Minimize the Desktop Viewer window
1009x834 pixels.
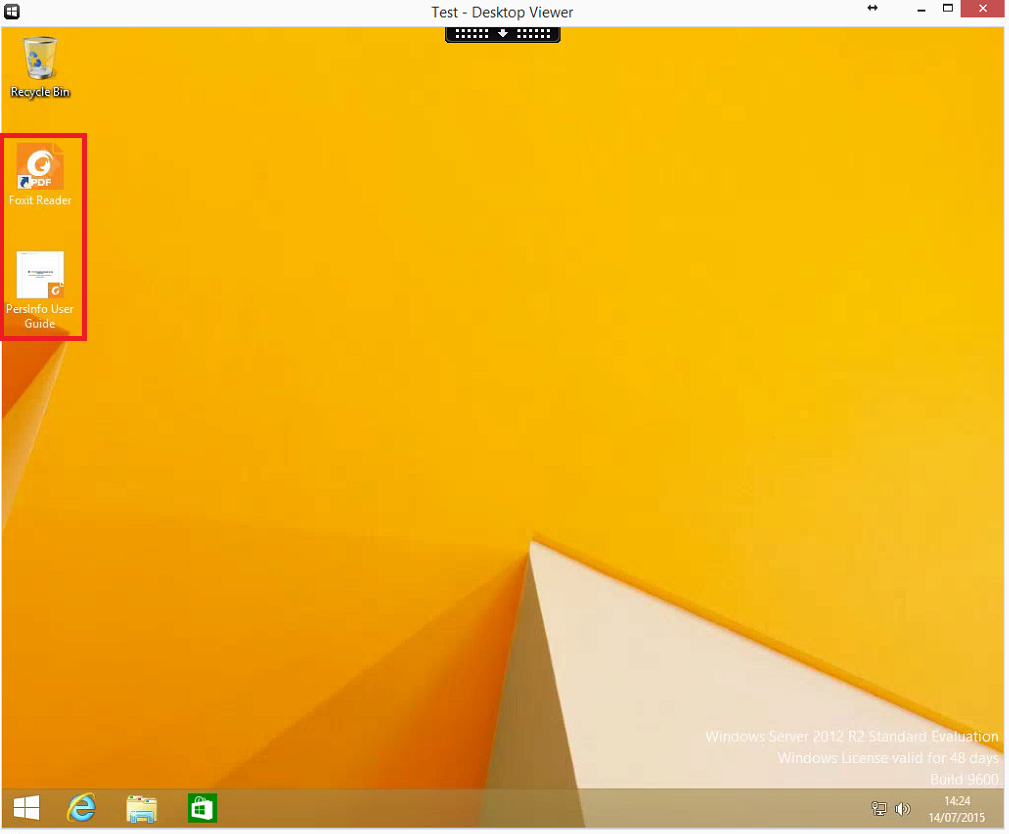(921, 10)
